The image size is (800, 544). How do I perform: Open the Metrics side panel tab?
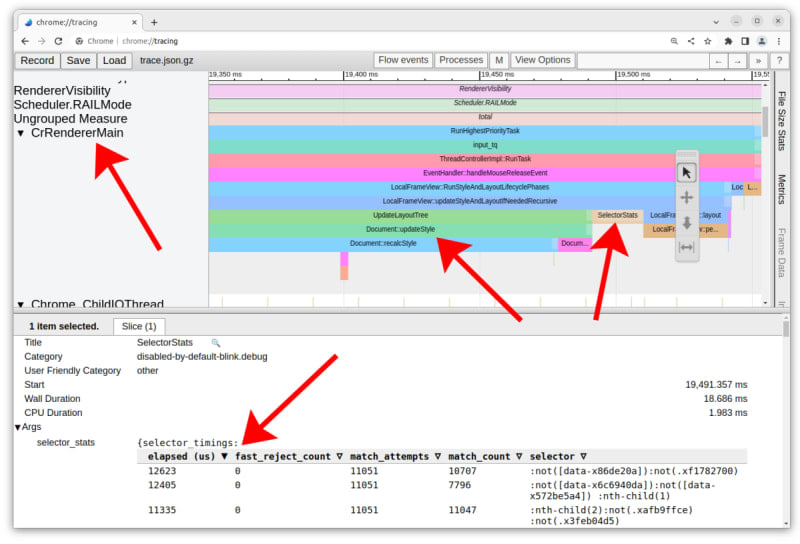coord(781,189)
